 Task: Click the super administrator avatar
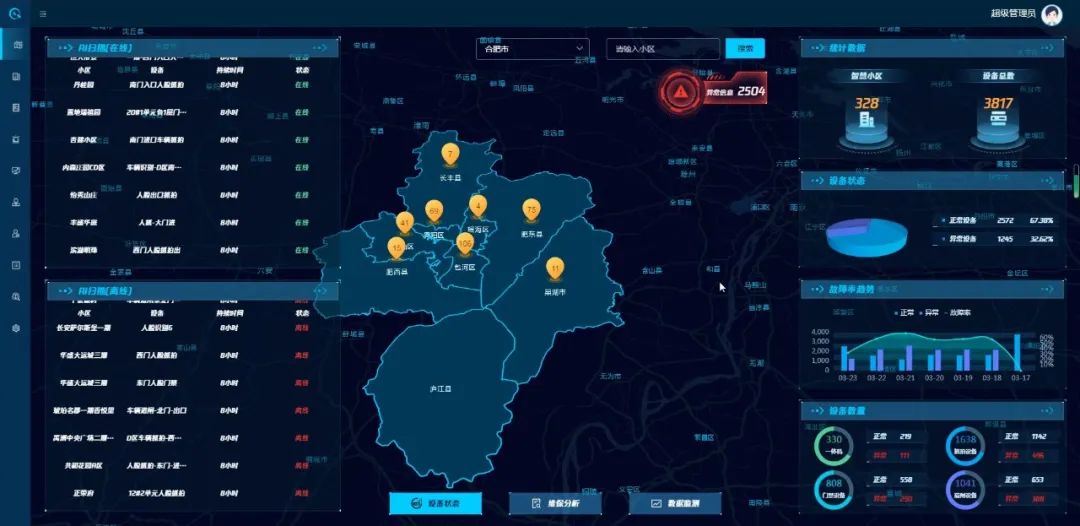pyautogui.click(x=1051, y=14)
